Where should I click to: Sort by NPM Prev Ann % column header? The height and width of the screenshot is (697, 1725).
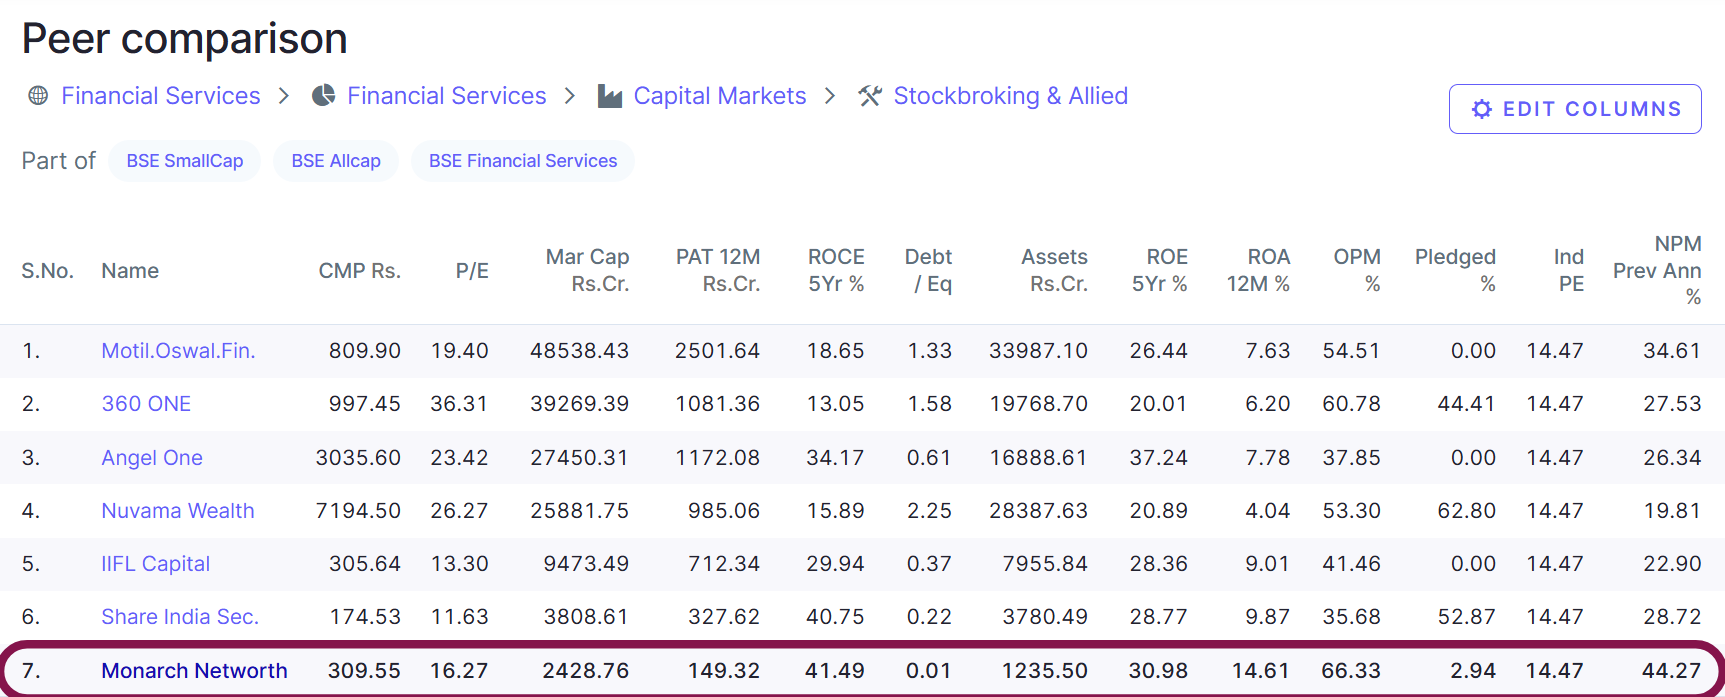click(x=1657, y=271)
